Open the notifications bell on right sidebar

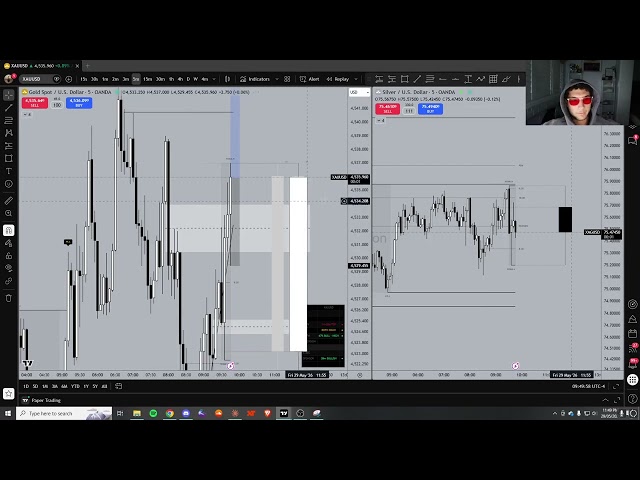[633, 363]
